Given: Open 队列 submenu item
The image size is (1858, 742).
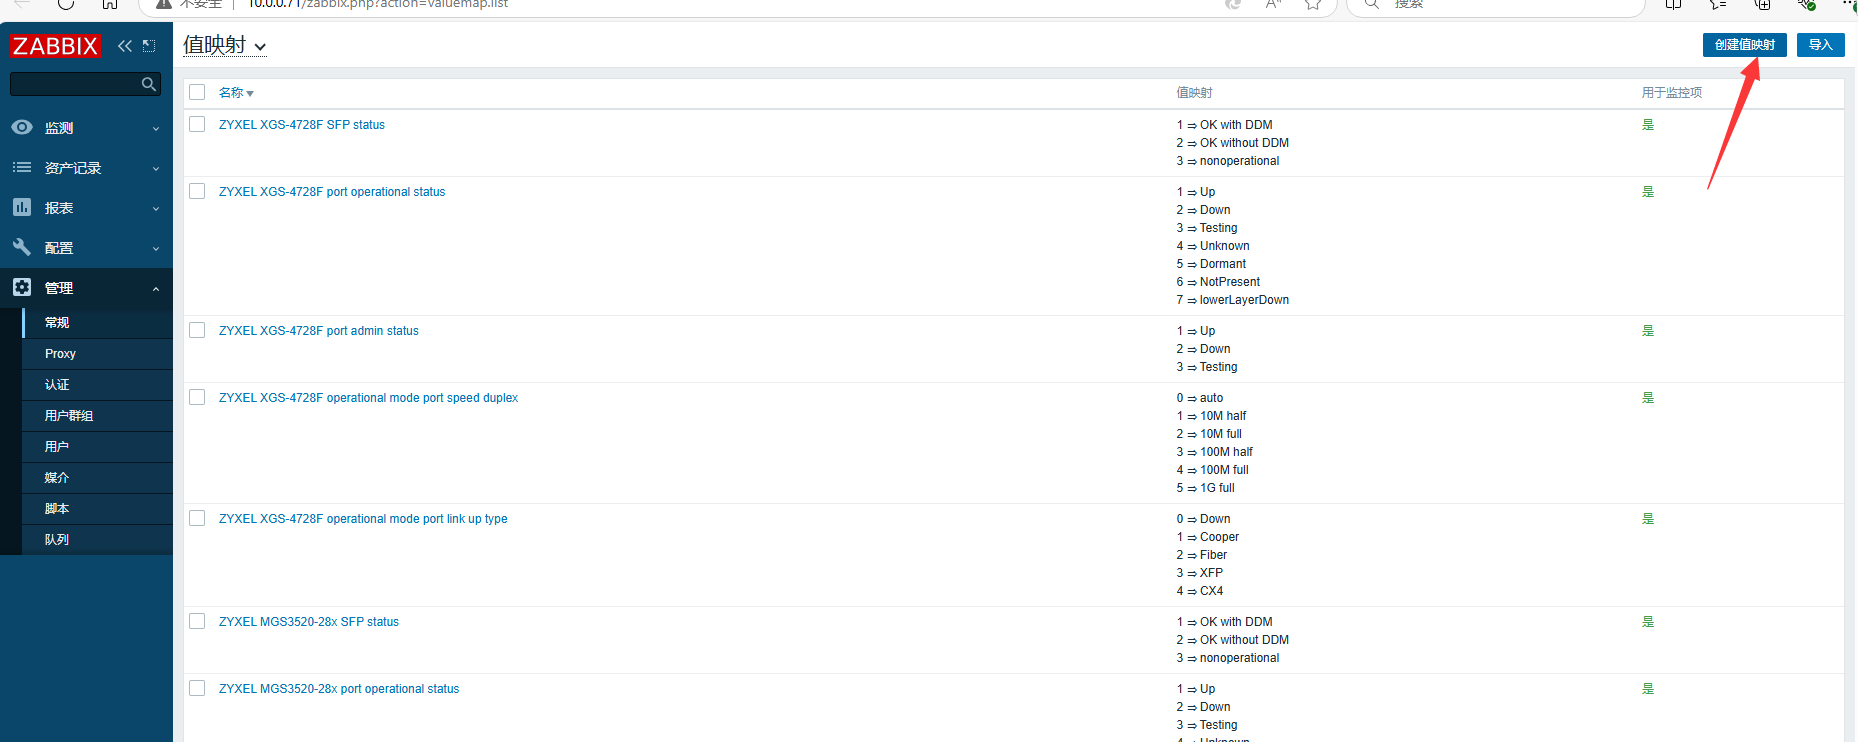Looking at the screenshot, I should tap(97, 540).
